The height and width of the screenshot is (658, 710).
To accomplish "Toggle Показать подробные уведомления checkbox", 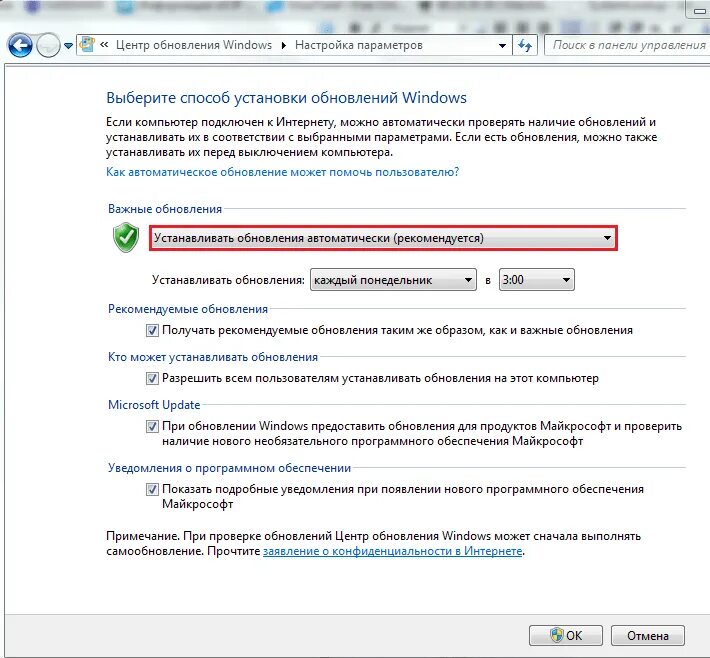I will [152, 490].
